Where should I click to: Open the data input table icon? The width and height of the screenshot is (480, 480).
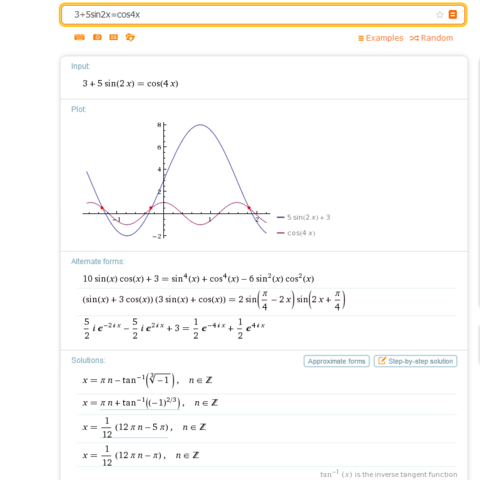(x=114, y=37)
